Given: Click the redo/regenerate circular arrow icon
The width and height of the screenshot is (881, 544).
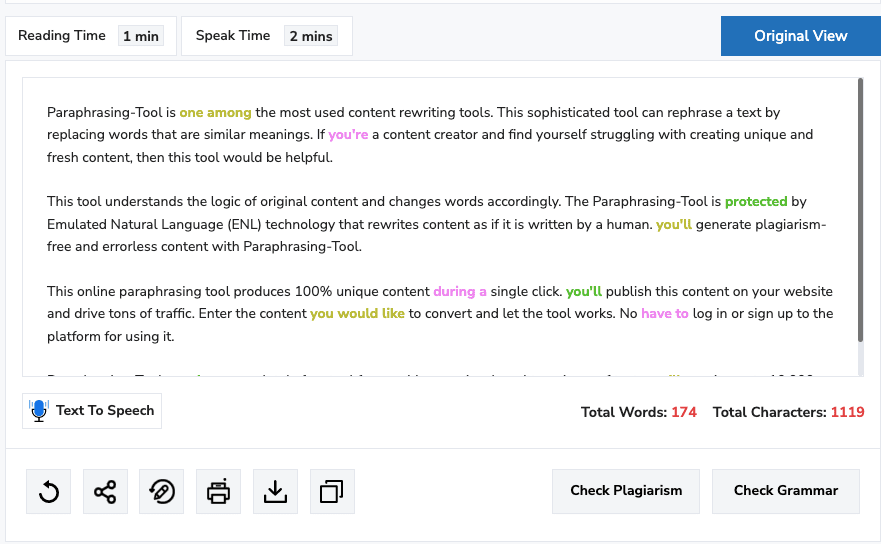Looking at the screenshot, I should 48,492.
